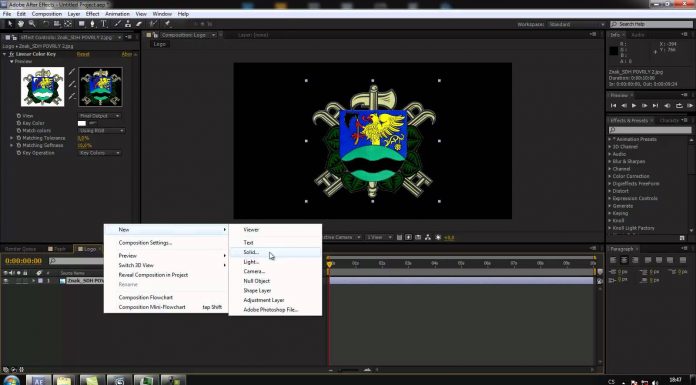Image resolution: width=696 pixels, height=385 pixels.
Task: Select the Pan Behind tool
Action: click(x=68, y=24)
